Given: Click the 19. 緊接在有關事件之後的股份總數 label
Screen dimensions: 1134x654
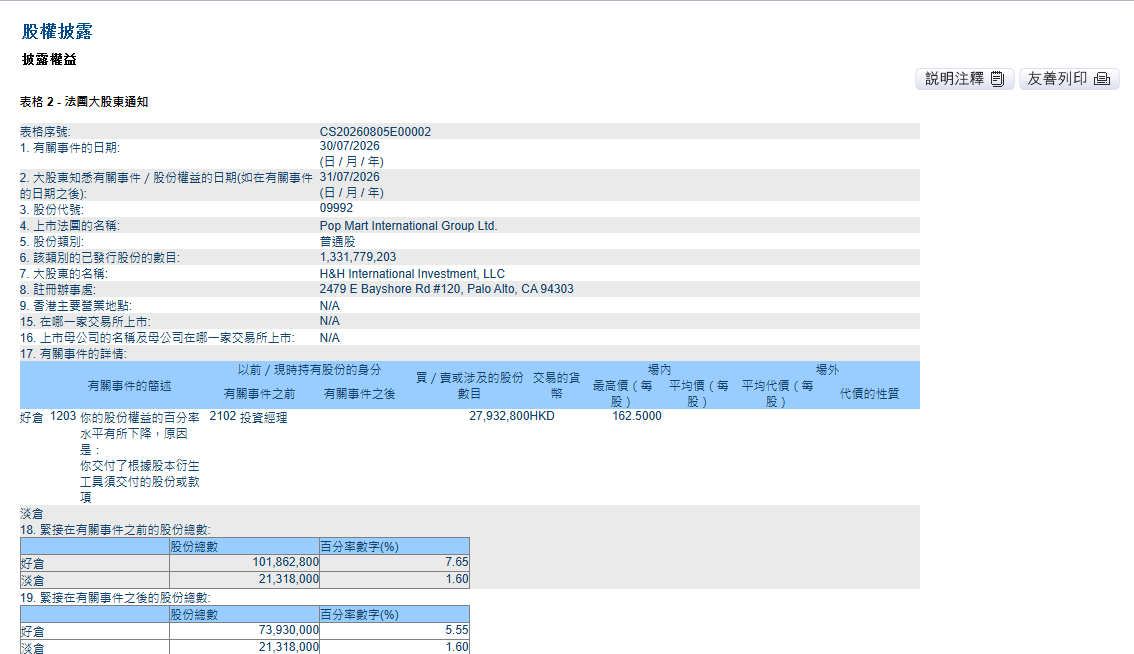Looking at the screenshot, I should point(115,598).
